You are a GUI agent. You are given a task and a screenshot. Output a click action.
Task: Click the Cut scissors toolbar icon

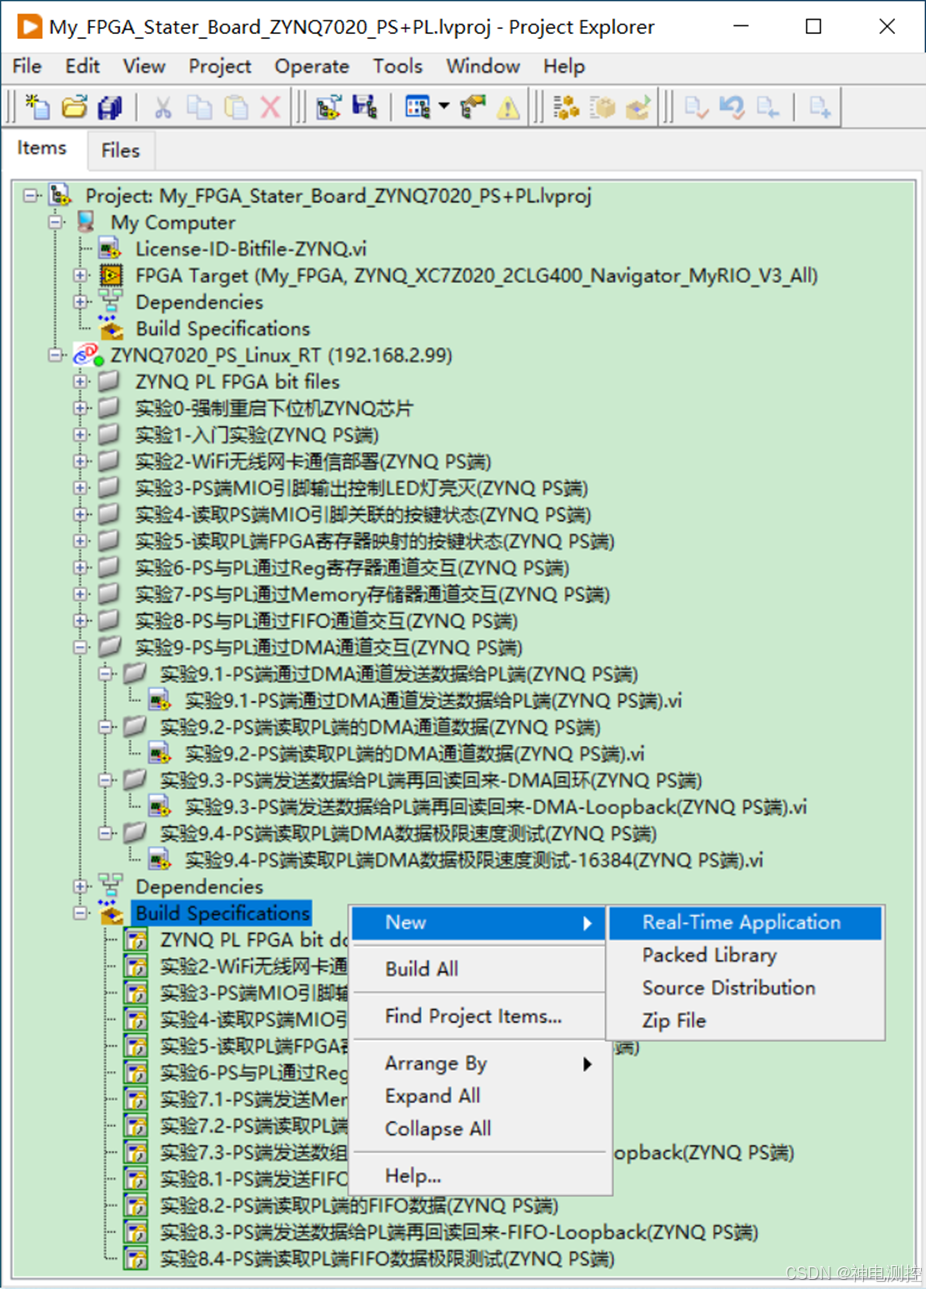162,107
